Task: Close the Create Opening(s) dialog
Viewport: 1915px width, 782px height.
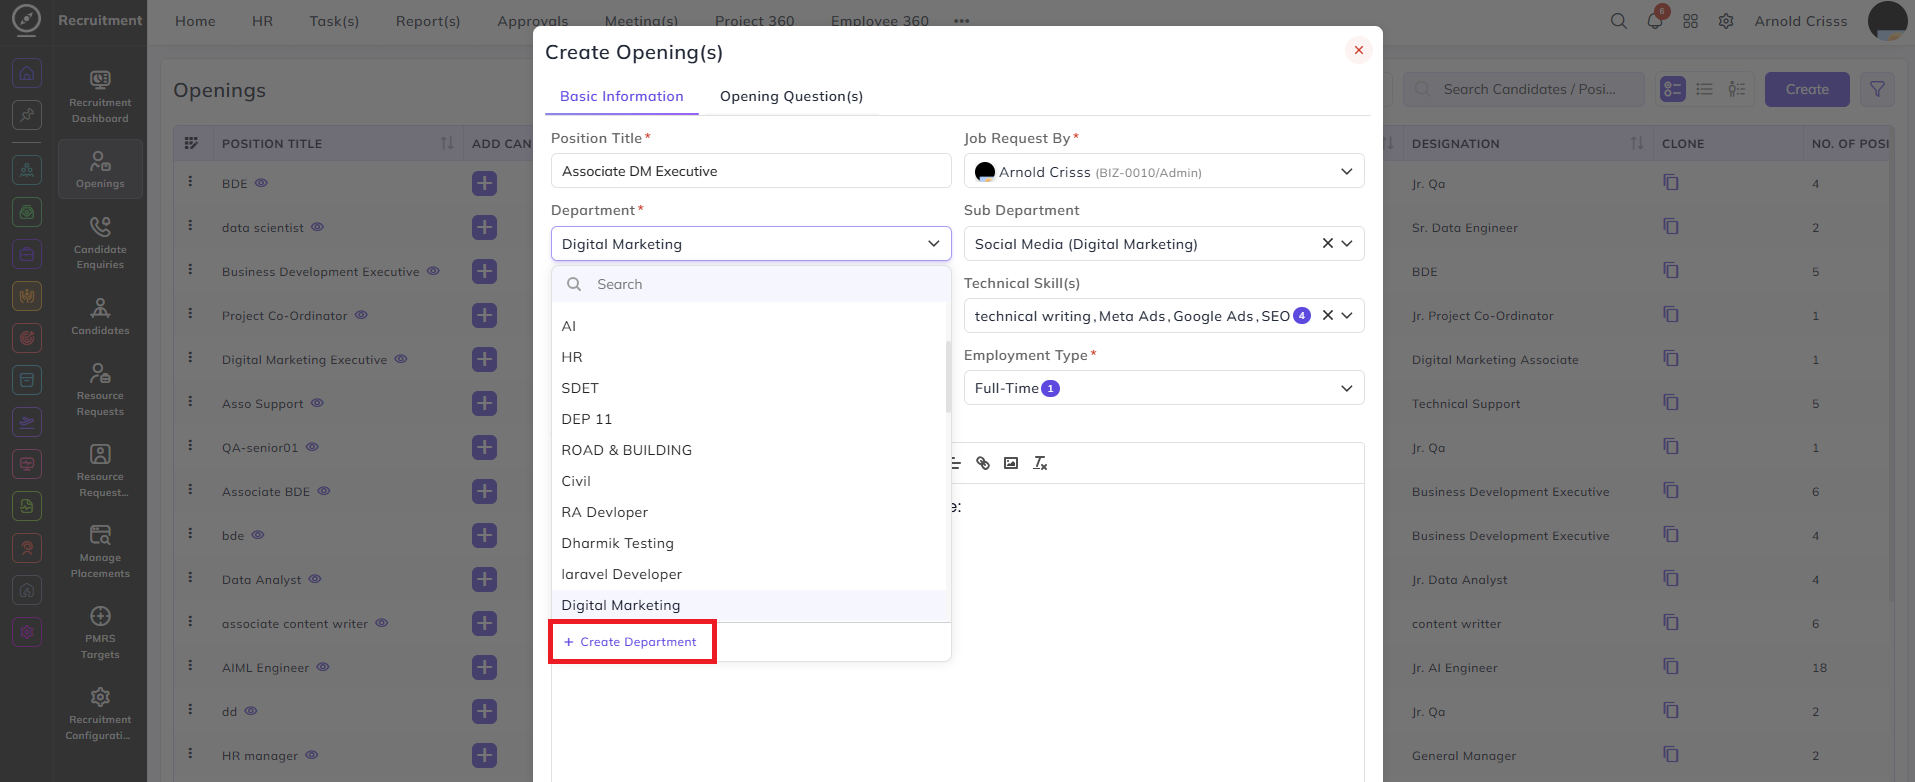Action: click(1358, 50)
